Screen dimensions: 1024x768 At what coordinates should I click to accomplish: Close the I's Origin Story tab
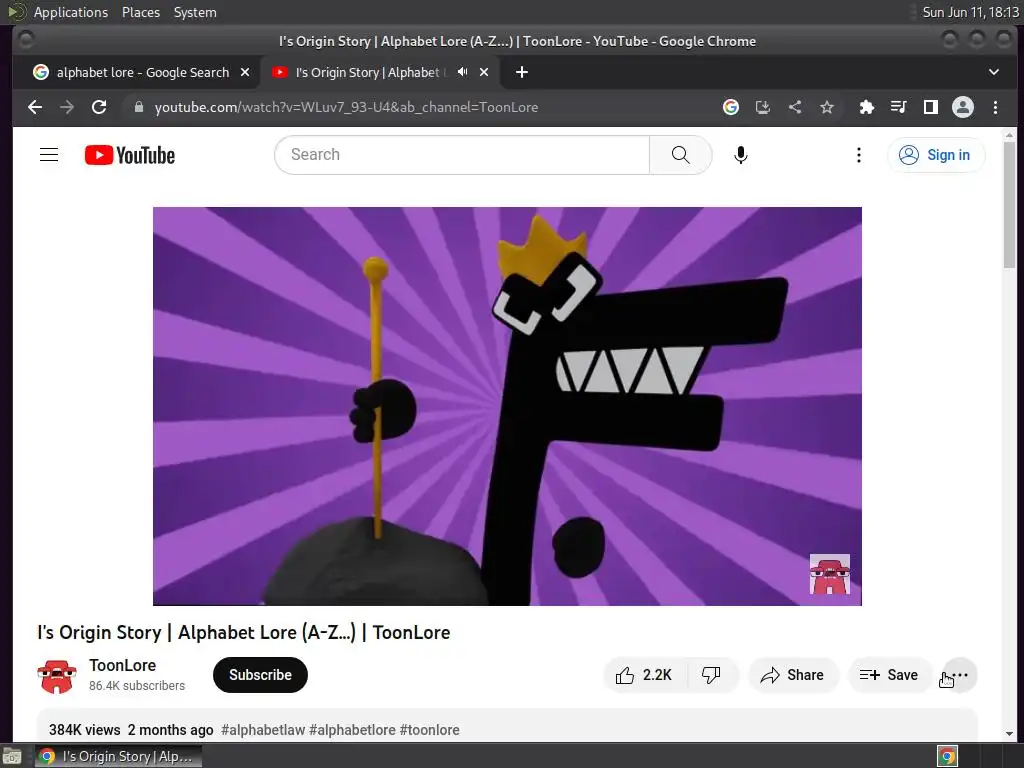[x=484, y=72]
